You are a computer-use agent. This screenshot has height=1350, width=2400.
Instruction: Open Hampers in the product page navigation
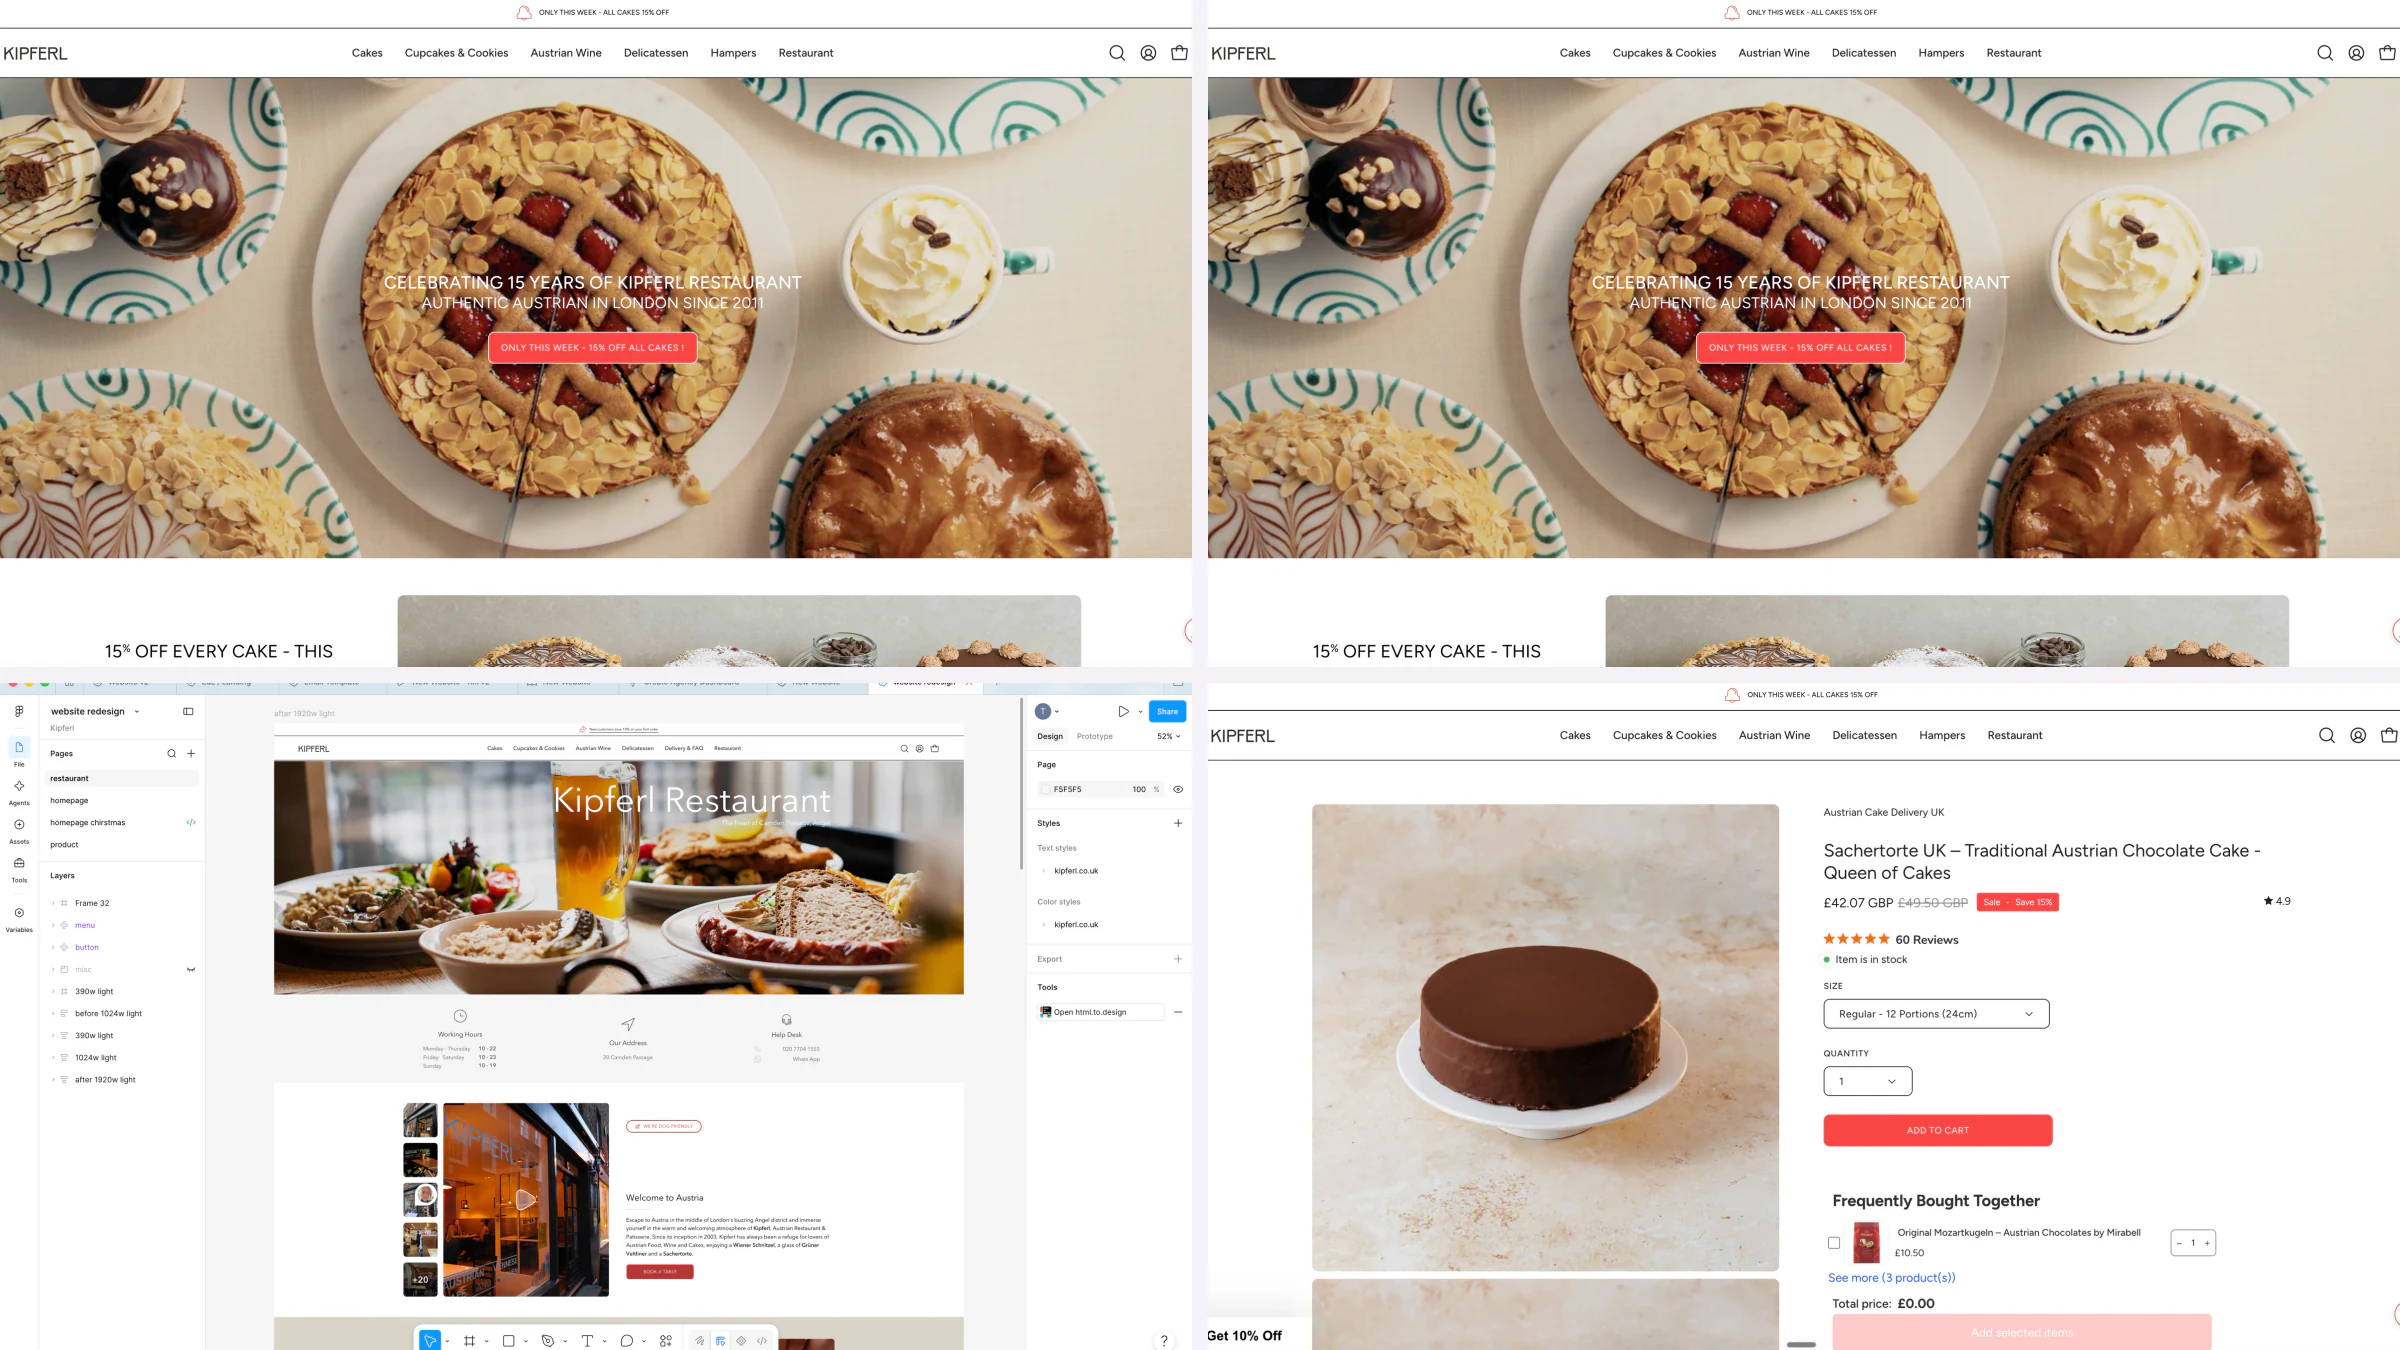[1941, 735]
